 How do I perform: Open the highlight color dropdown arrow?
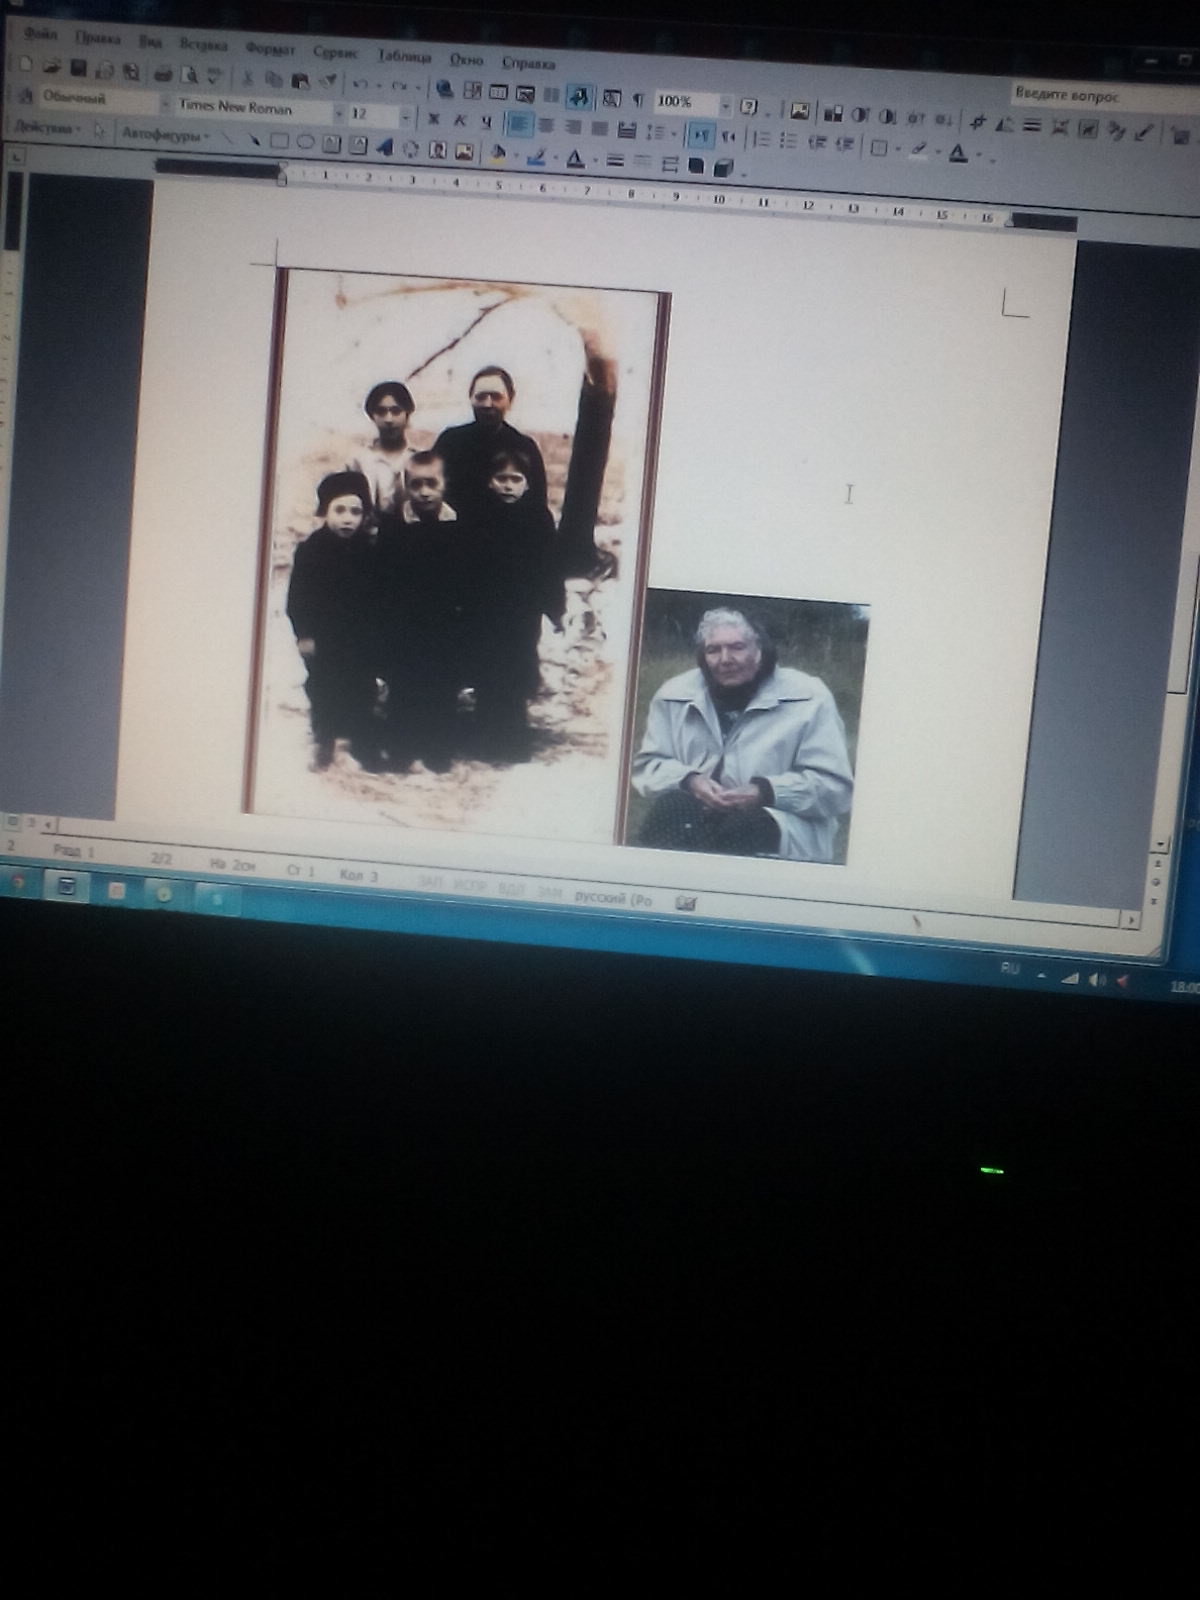[938, 151]
